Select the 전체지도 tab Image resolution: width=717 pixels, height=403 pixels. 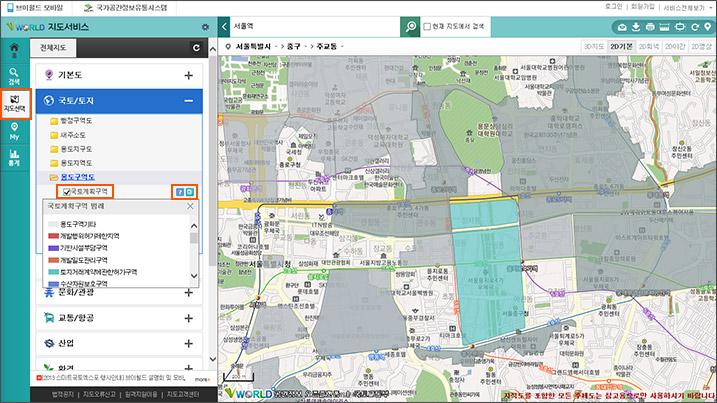(53, 48)
